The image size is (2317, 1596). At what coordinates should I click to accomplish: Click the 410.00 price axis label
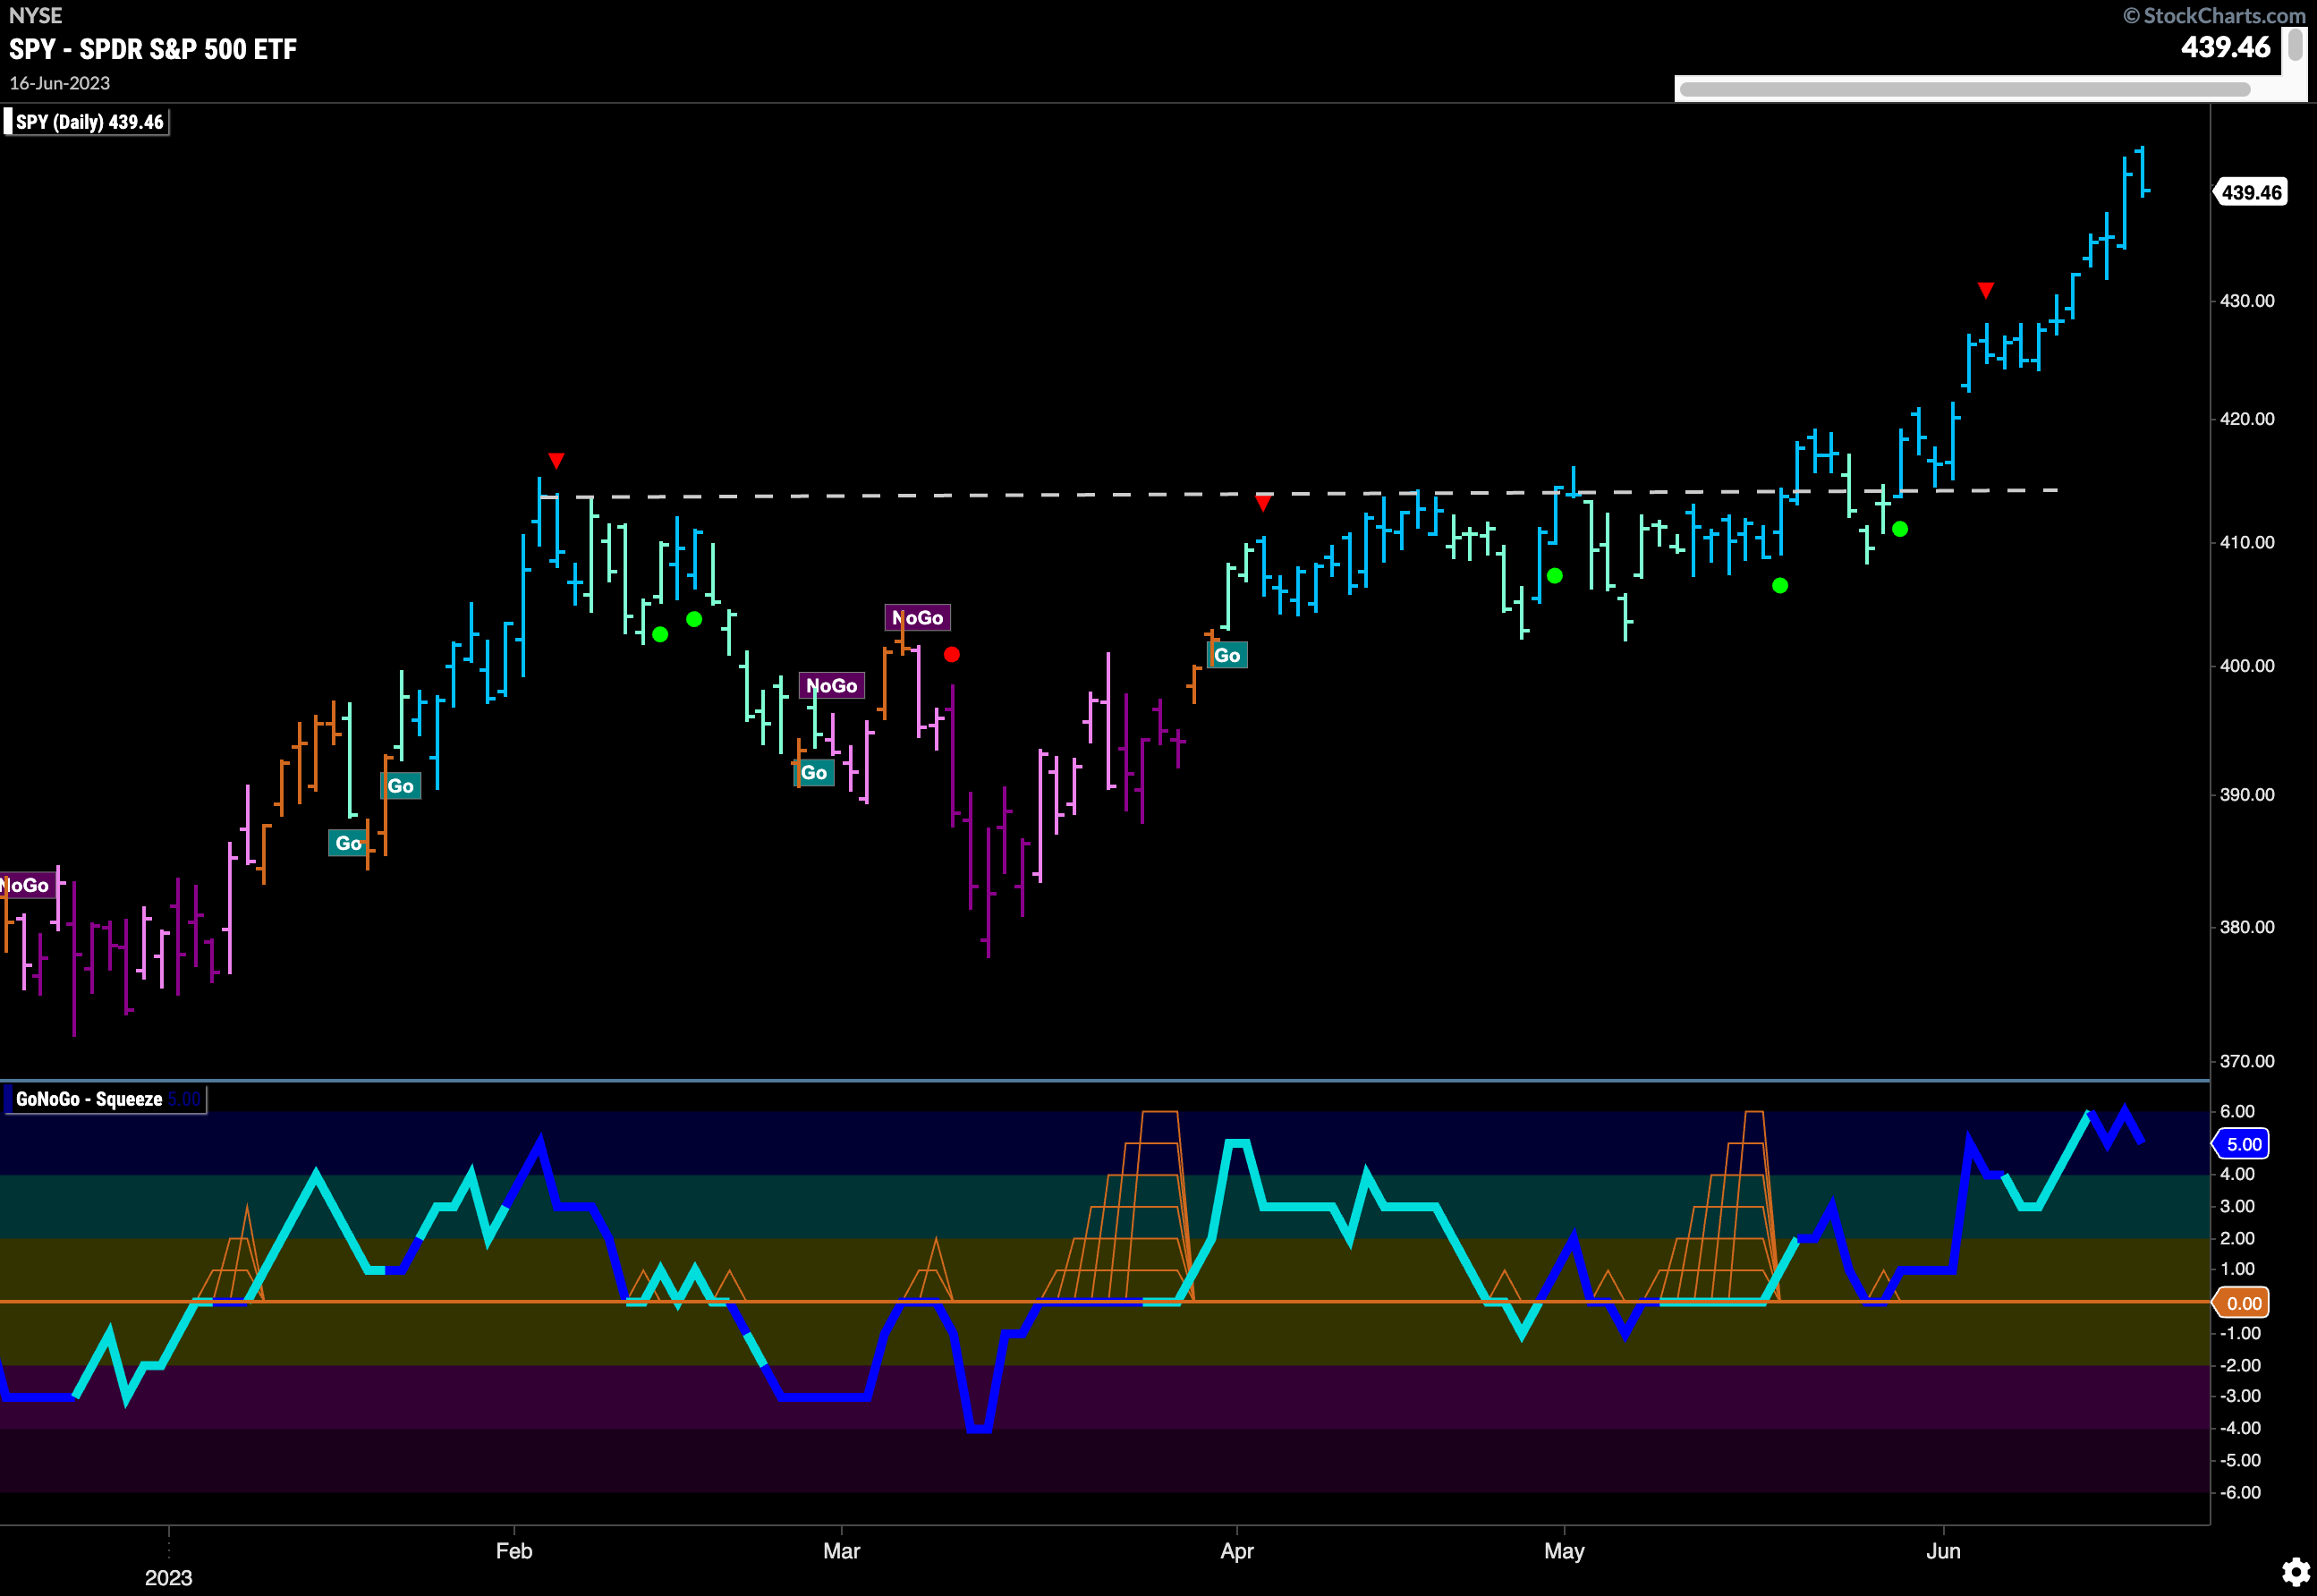[2246, 543]
